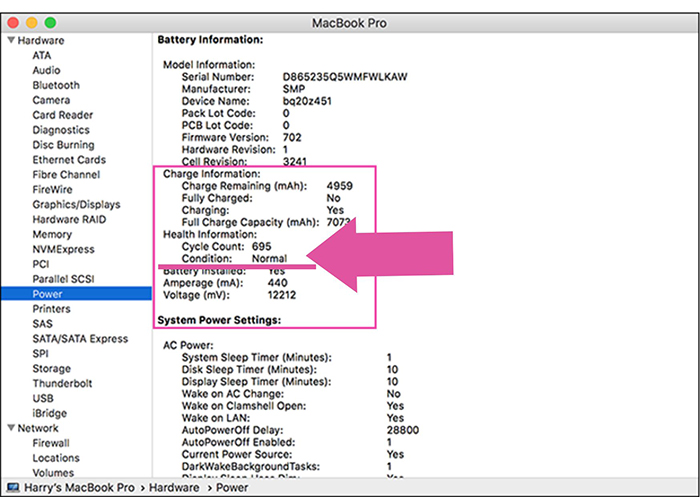Click the Firmware Version value 702

point(292,137)
